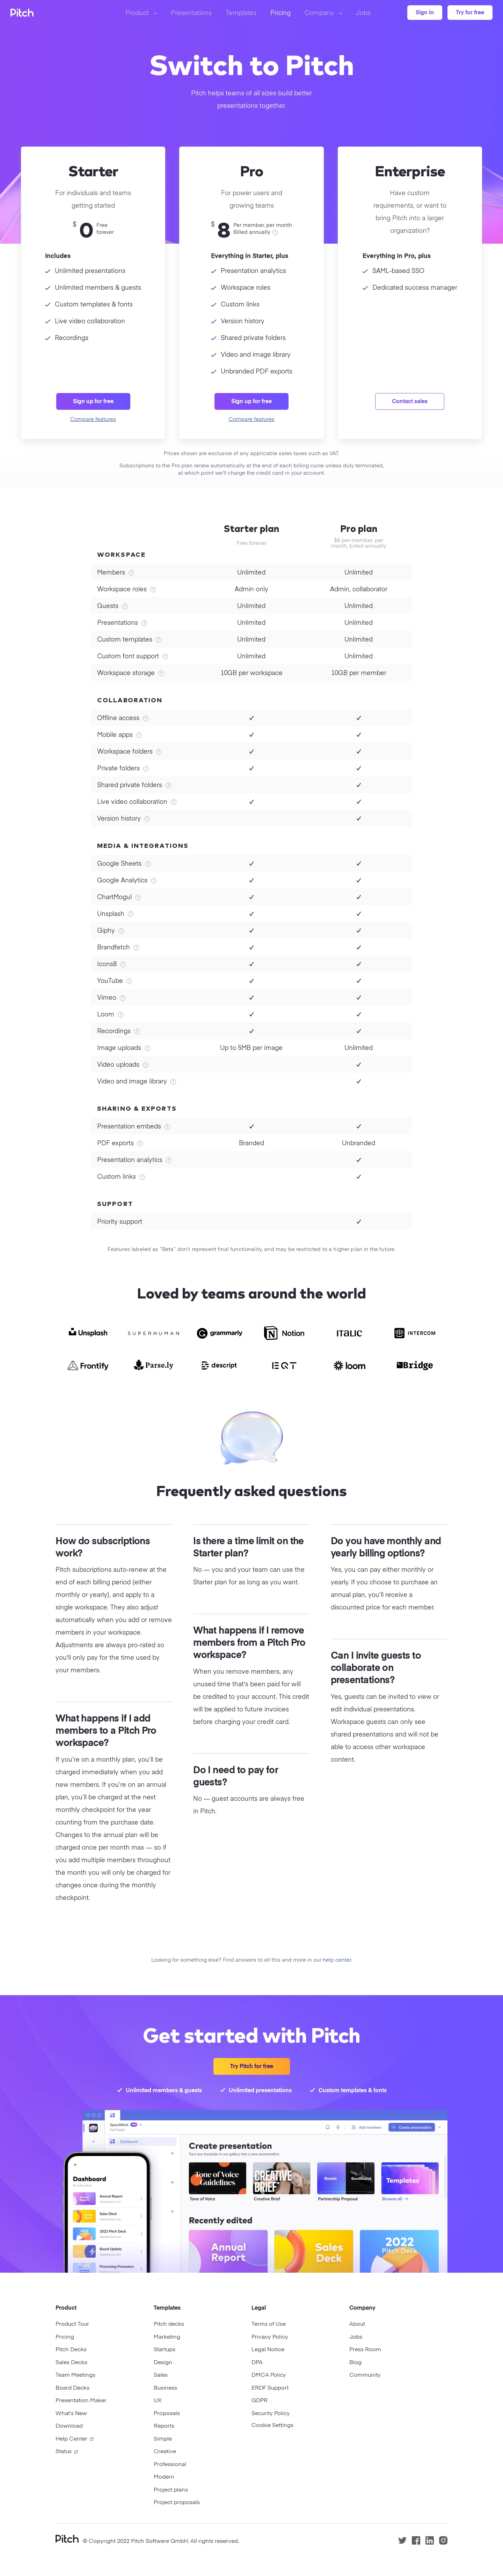
Task: Click the yellow Try Pitch for free button
Action: point(251,2066)
